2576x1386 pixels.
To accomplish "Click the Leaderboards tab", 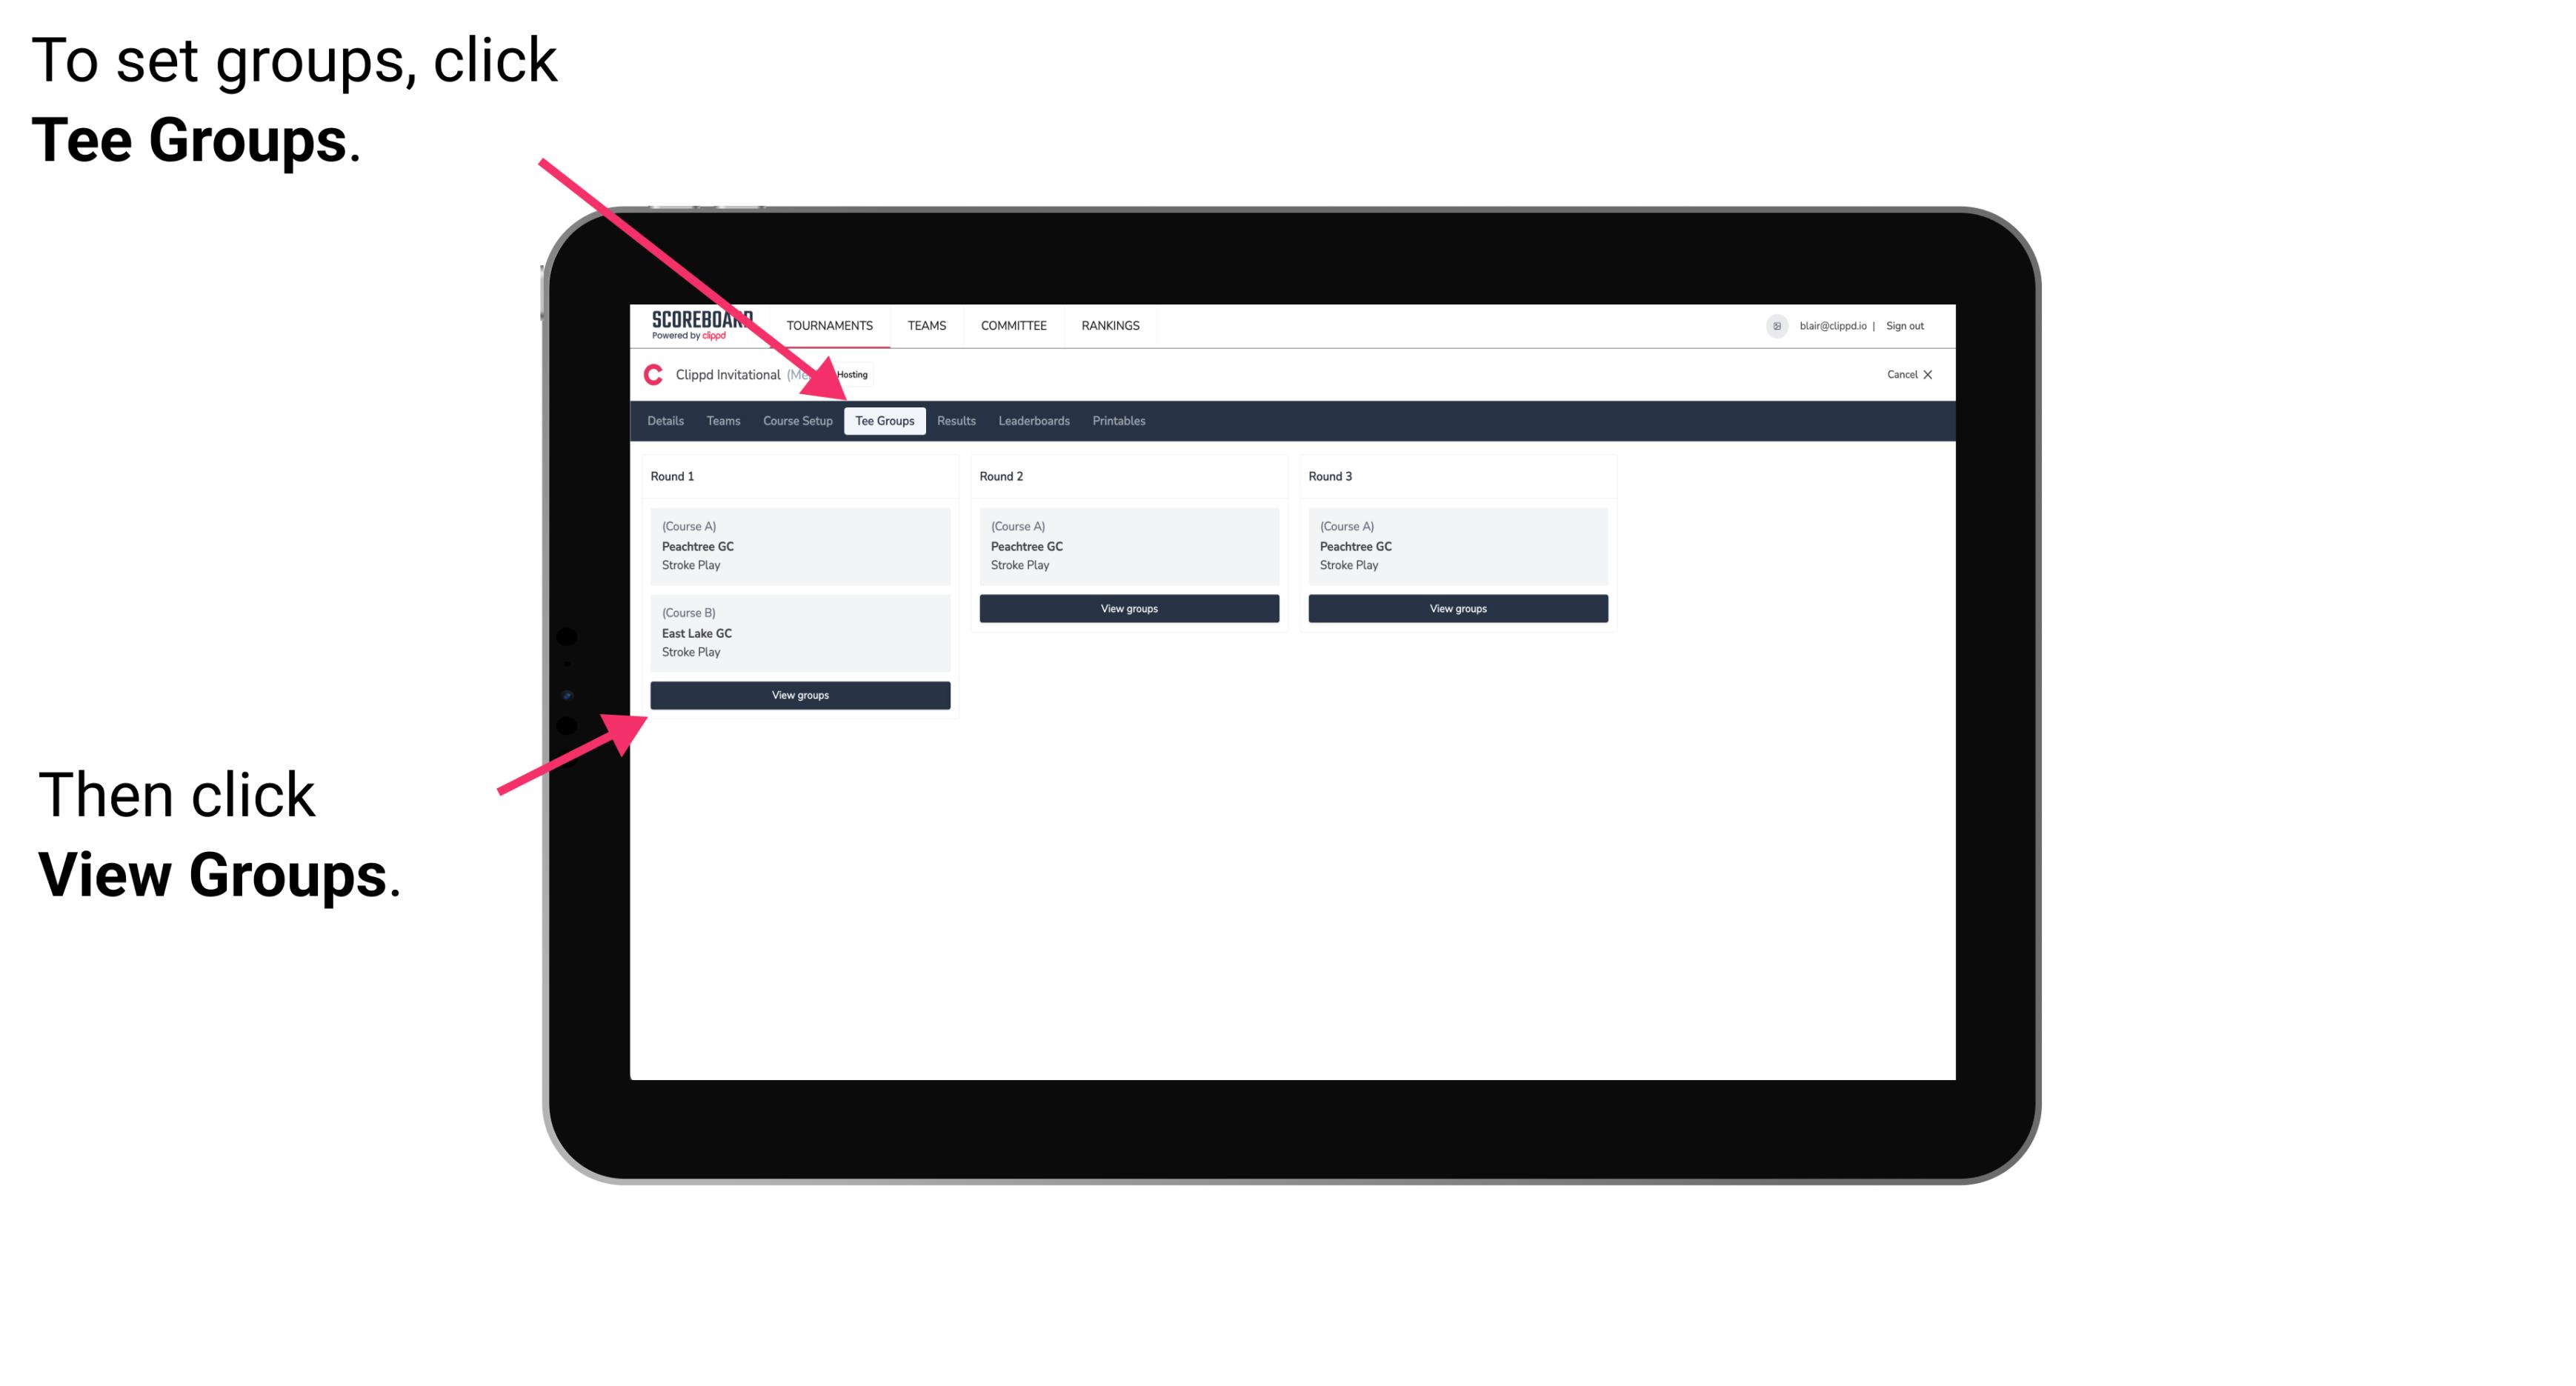I will coord(1031,422).
